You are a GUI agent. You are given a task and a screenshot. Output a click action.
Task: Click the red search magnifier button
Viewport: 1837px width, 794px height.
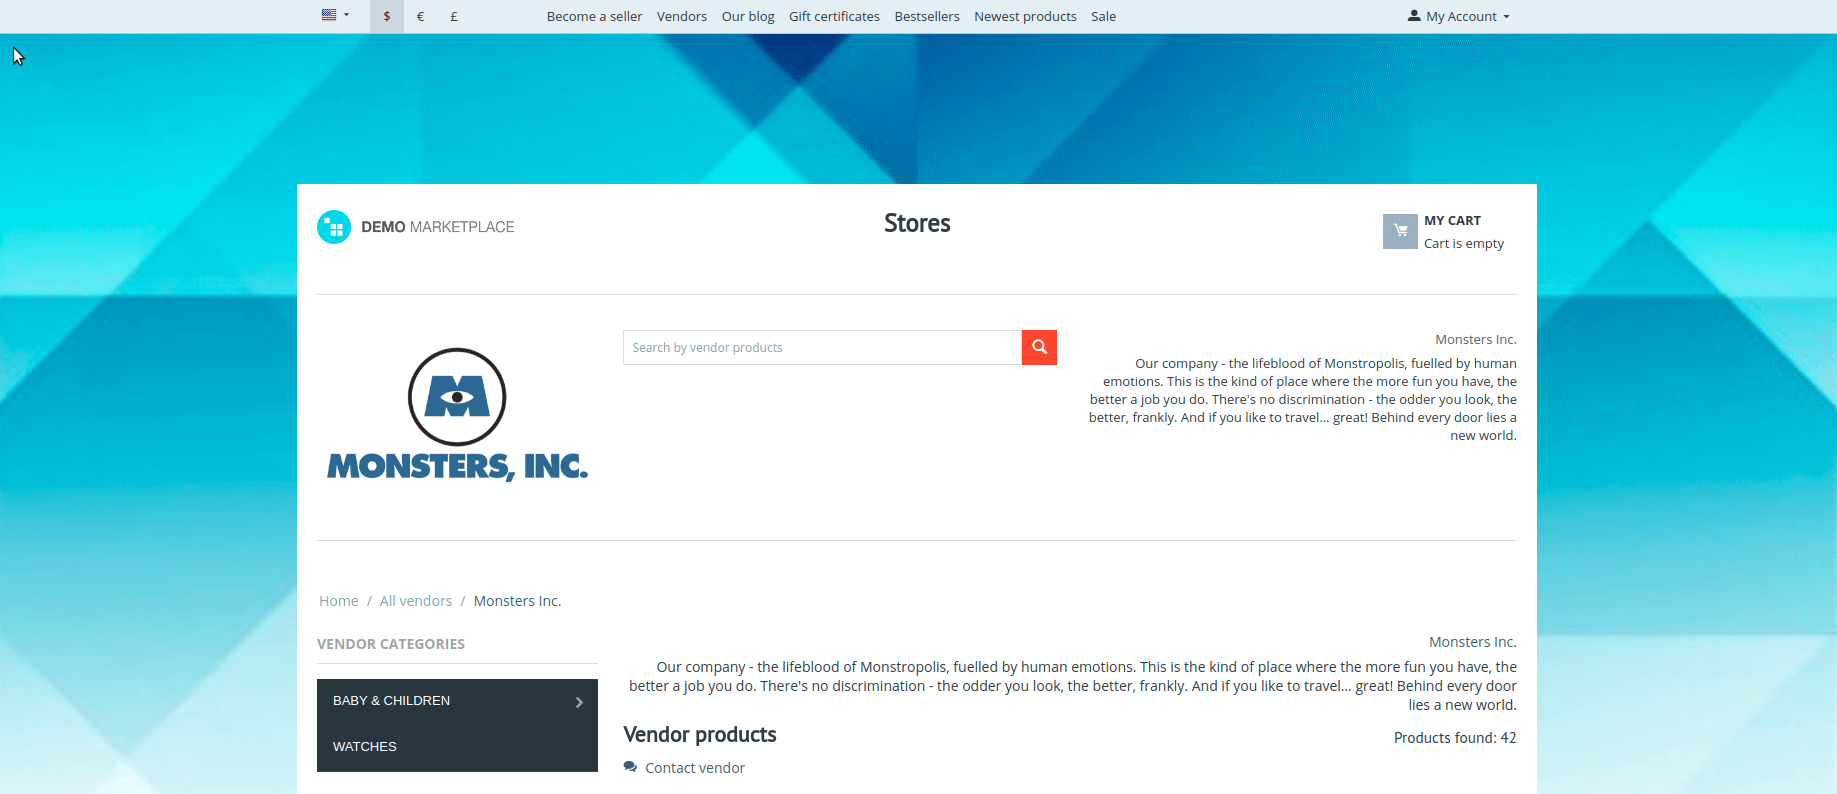(x=1039, y=347)
